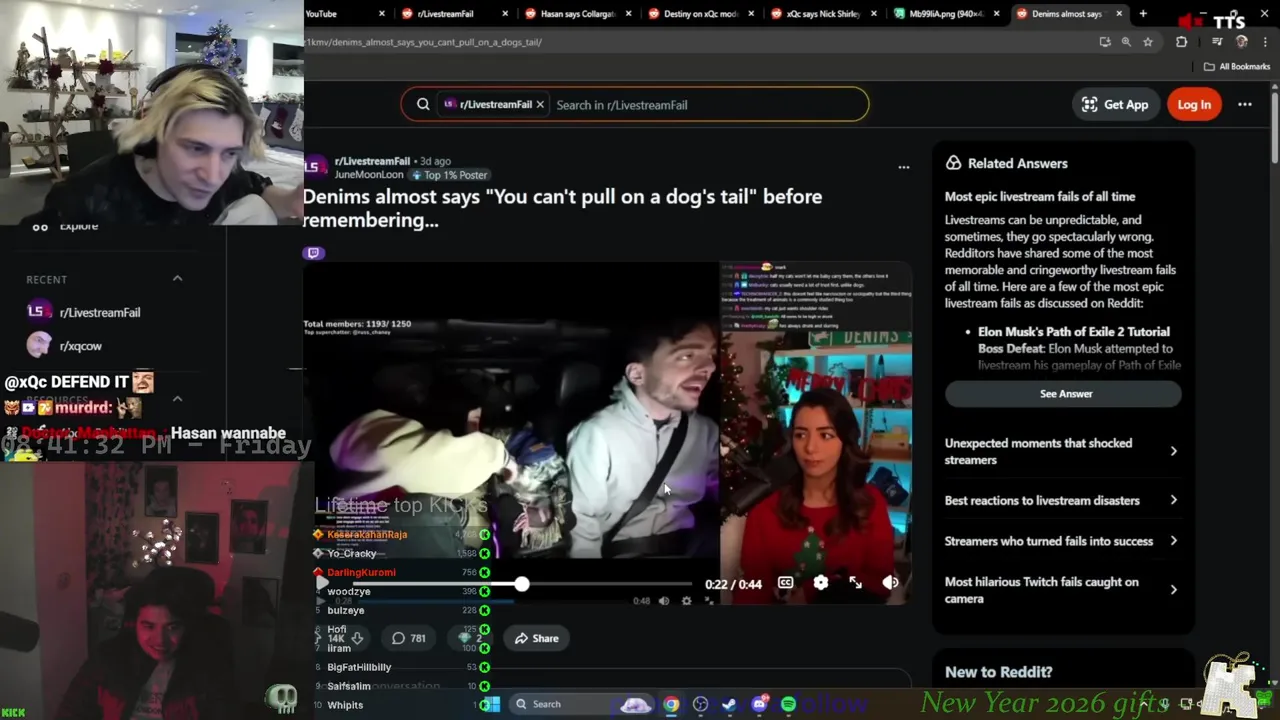Click the See Answer button
The image size is (1280, 720).
point(1064,394)
